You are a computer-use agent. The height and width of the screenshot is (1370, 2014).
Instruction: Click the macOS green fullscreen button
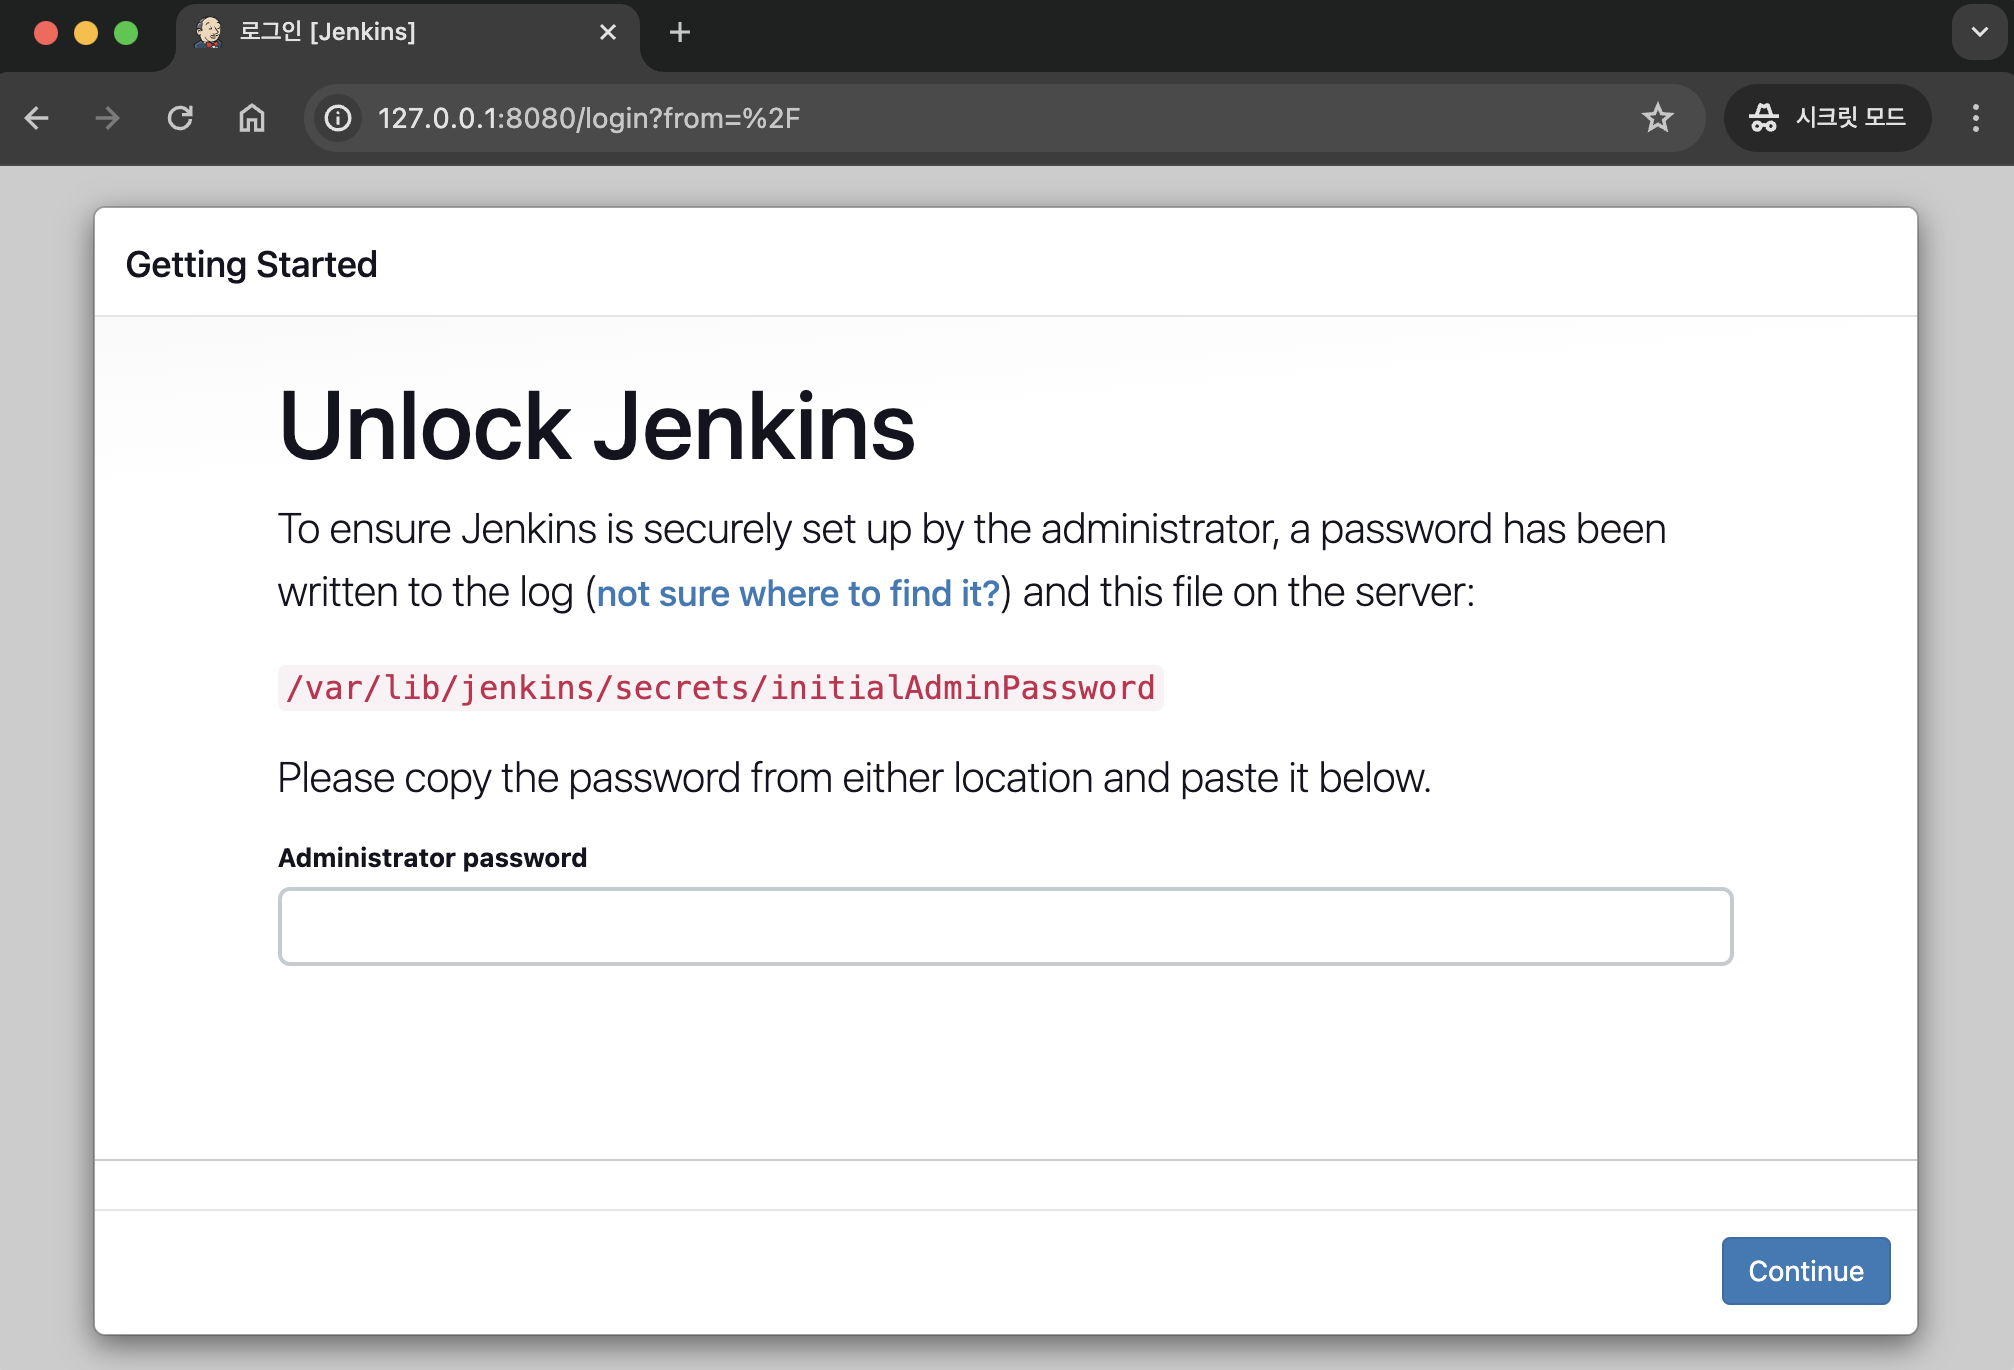coord(126,33)
